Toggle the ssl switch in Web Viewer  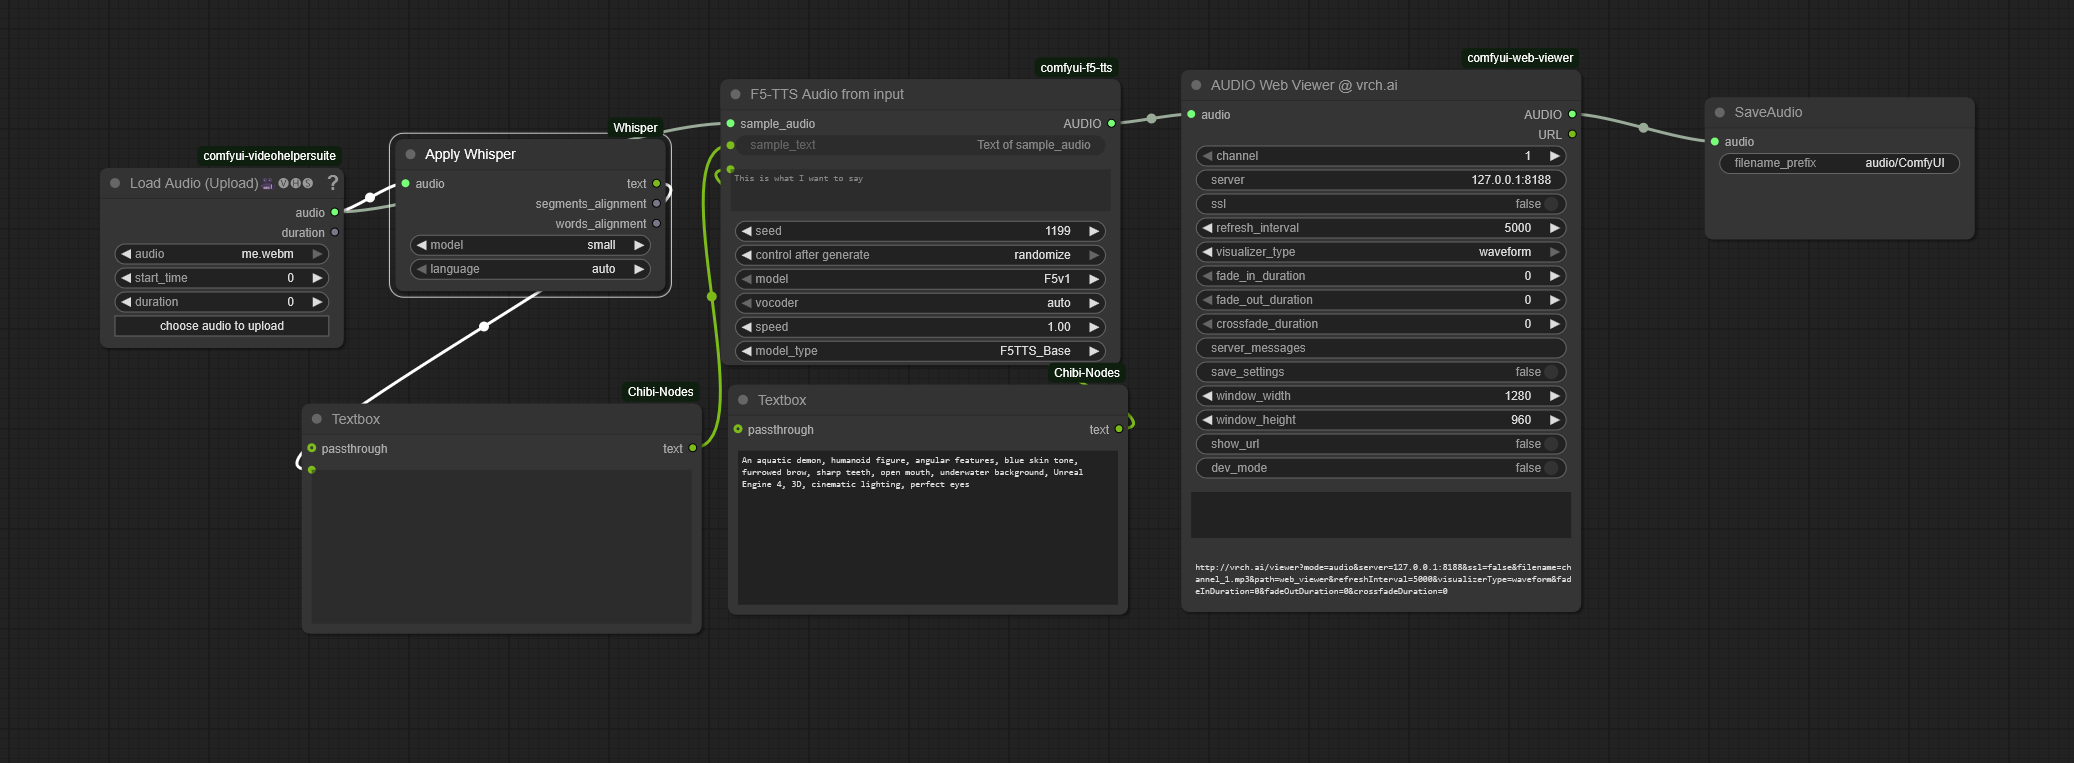pos(1550,204)
